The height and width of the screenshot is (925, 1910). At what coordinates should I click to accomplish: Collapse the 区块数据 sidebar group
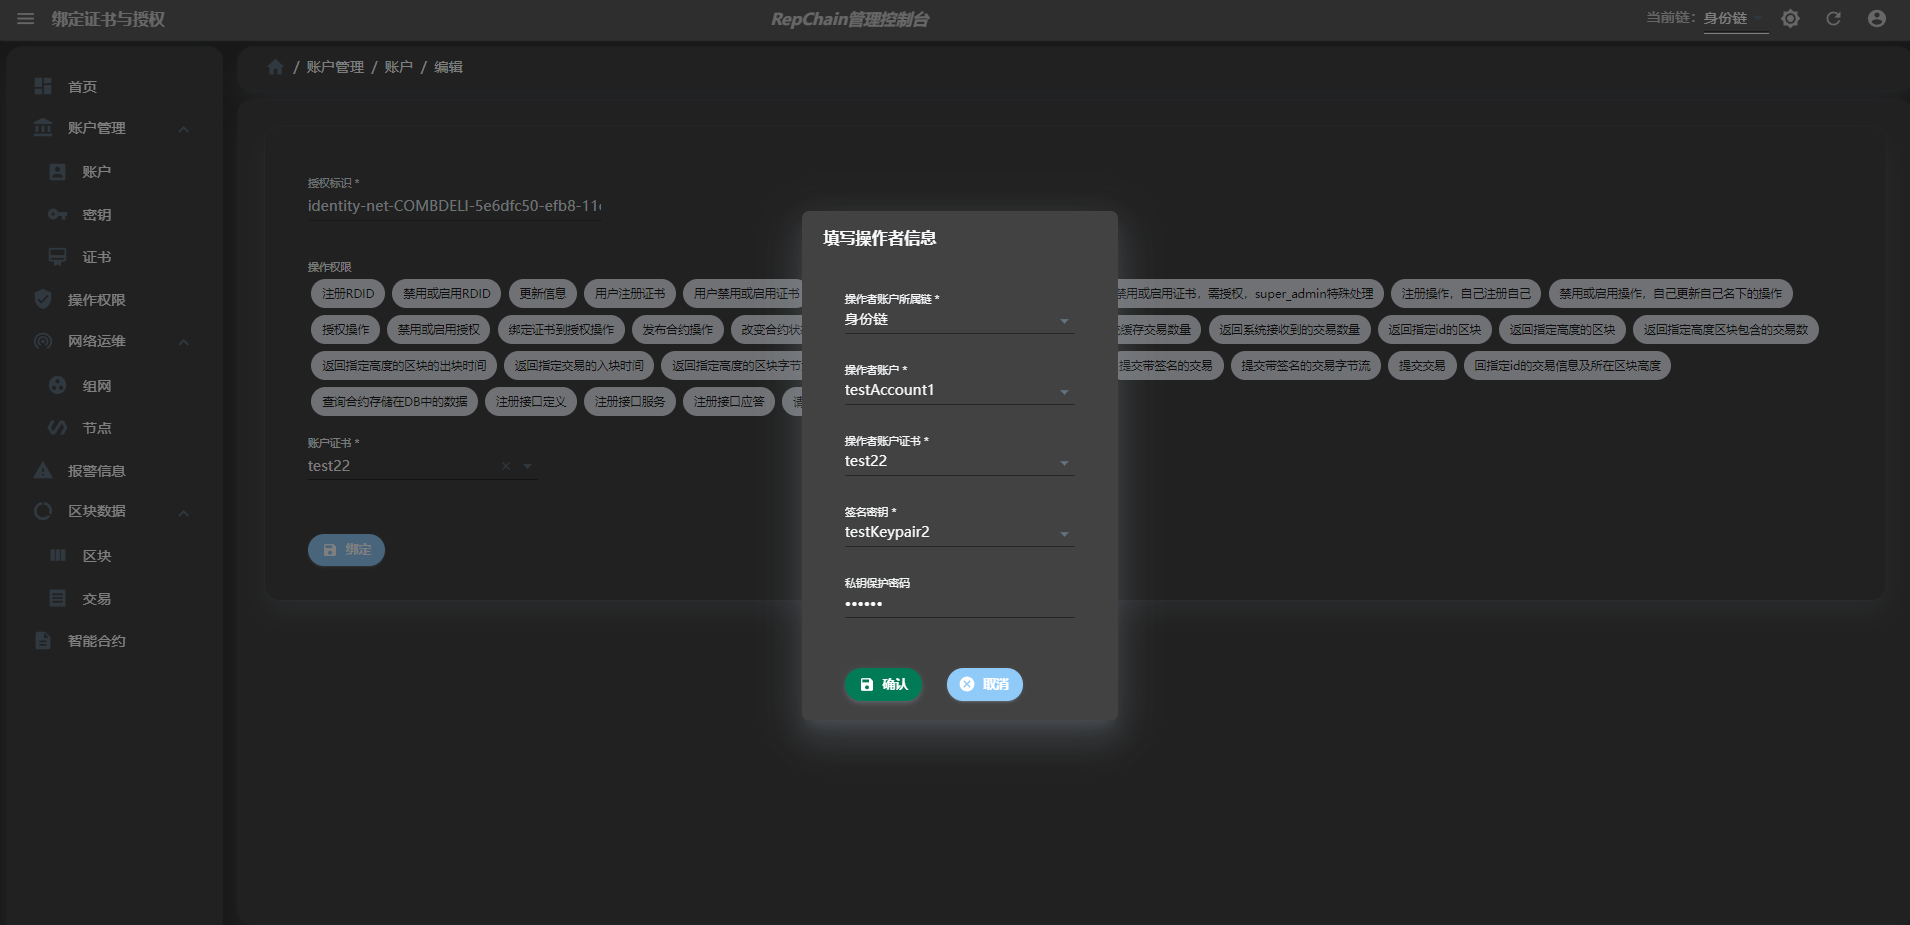click(x=184, y=513)
